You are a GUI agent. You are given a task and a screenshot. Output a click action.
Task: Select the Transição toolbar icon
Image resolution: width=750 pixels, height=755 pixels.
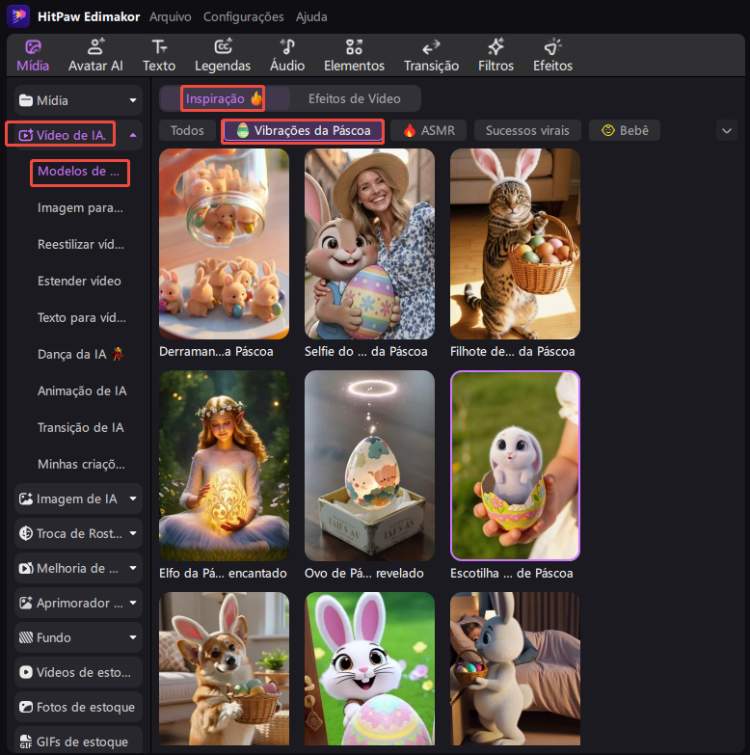point(431,54)
